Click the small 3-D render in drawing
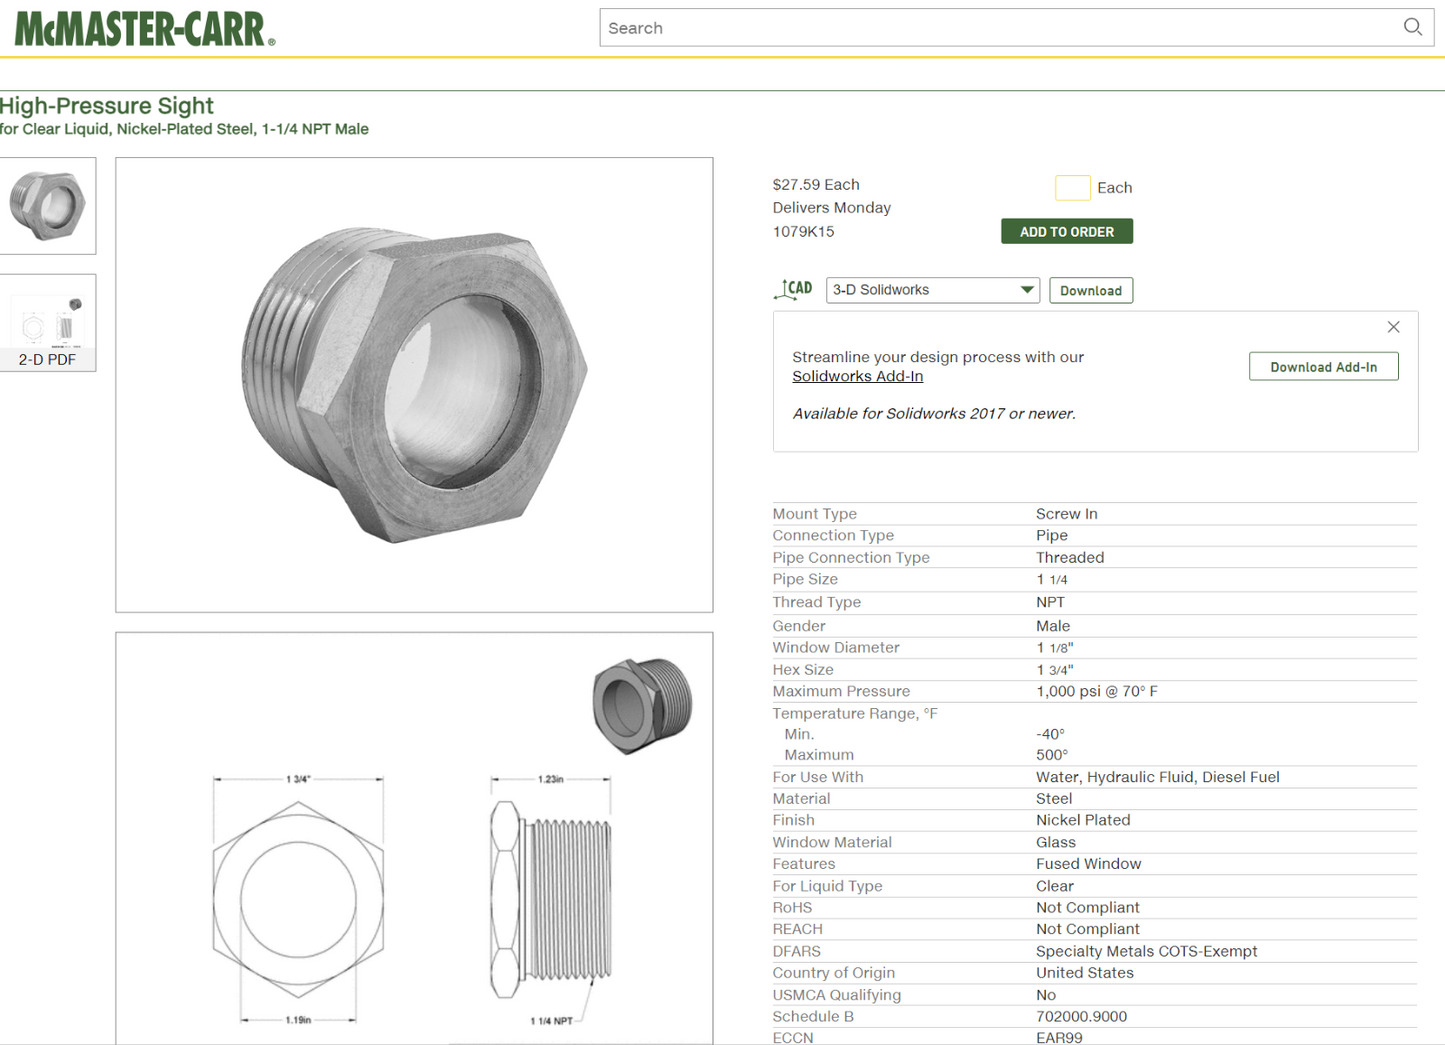1445x1045 pixels. (x=642, y=704)
